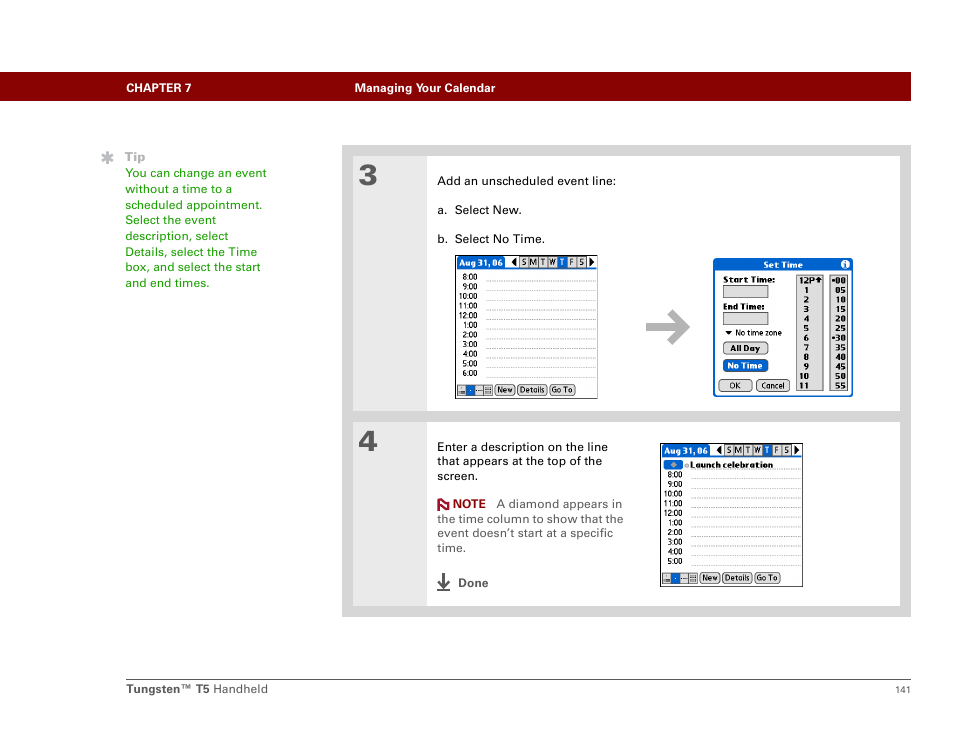The image size is (954, 738).
Task: Click the Managing Your Calendar header
Action: pos(425,88)
